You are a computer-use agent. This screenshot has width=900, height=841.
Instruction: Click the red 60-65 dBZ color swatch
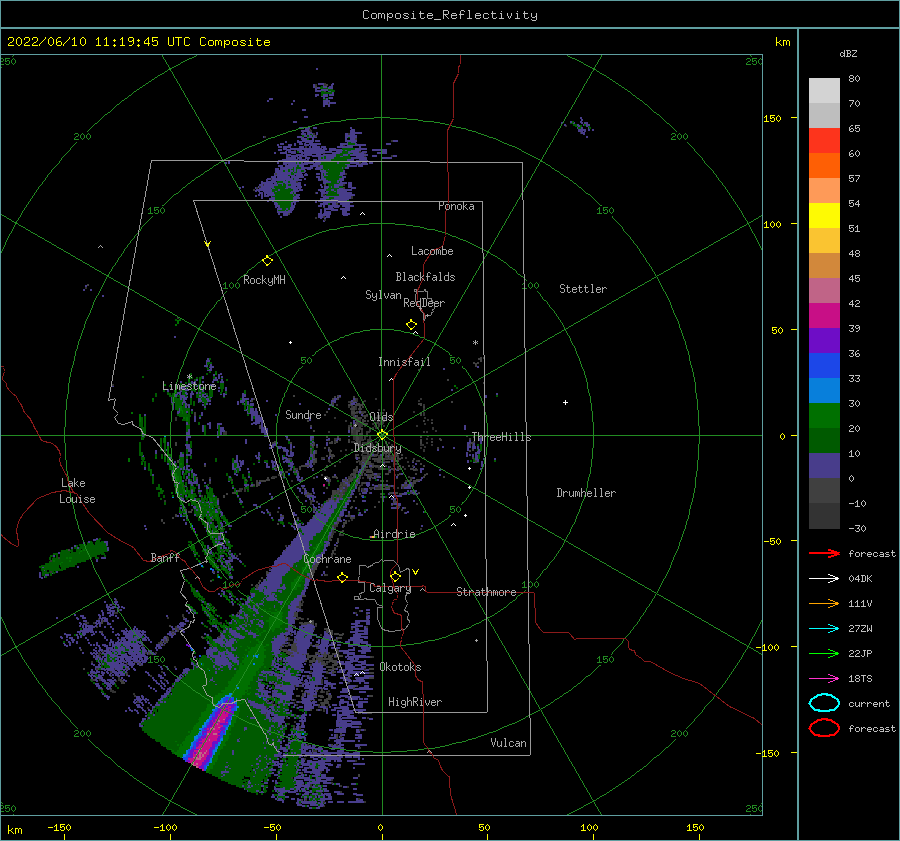pyautogui.click(x=824, y=141)
